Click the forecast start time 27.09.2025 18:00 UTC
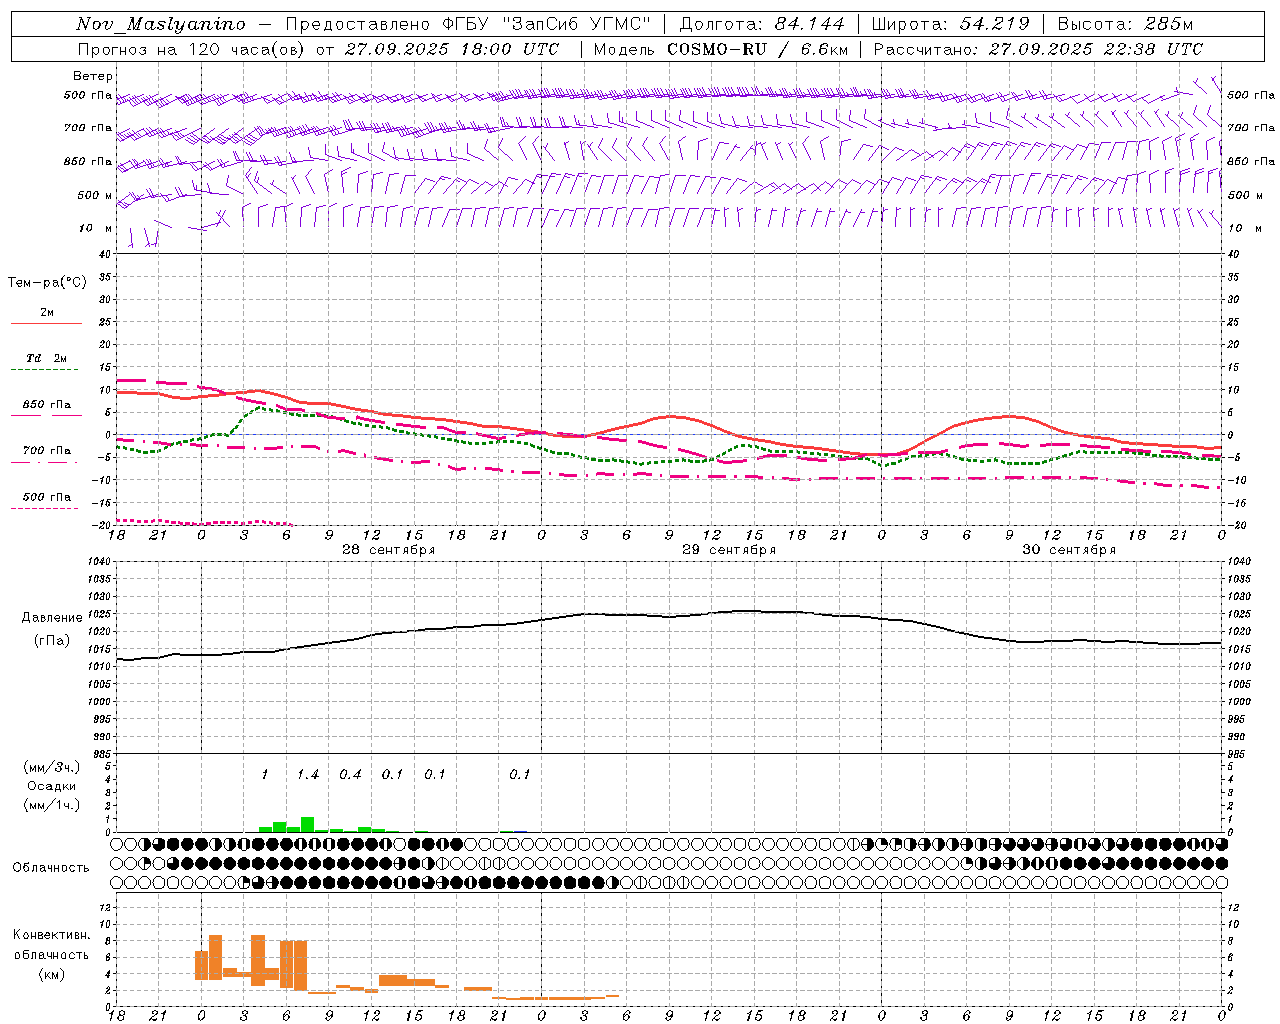 click(x=452, y=49)
